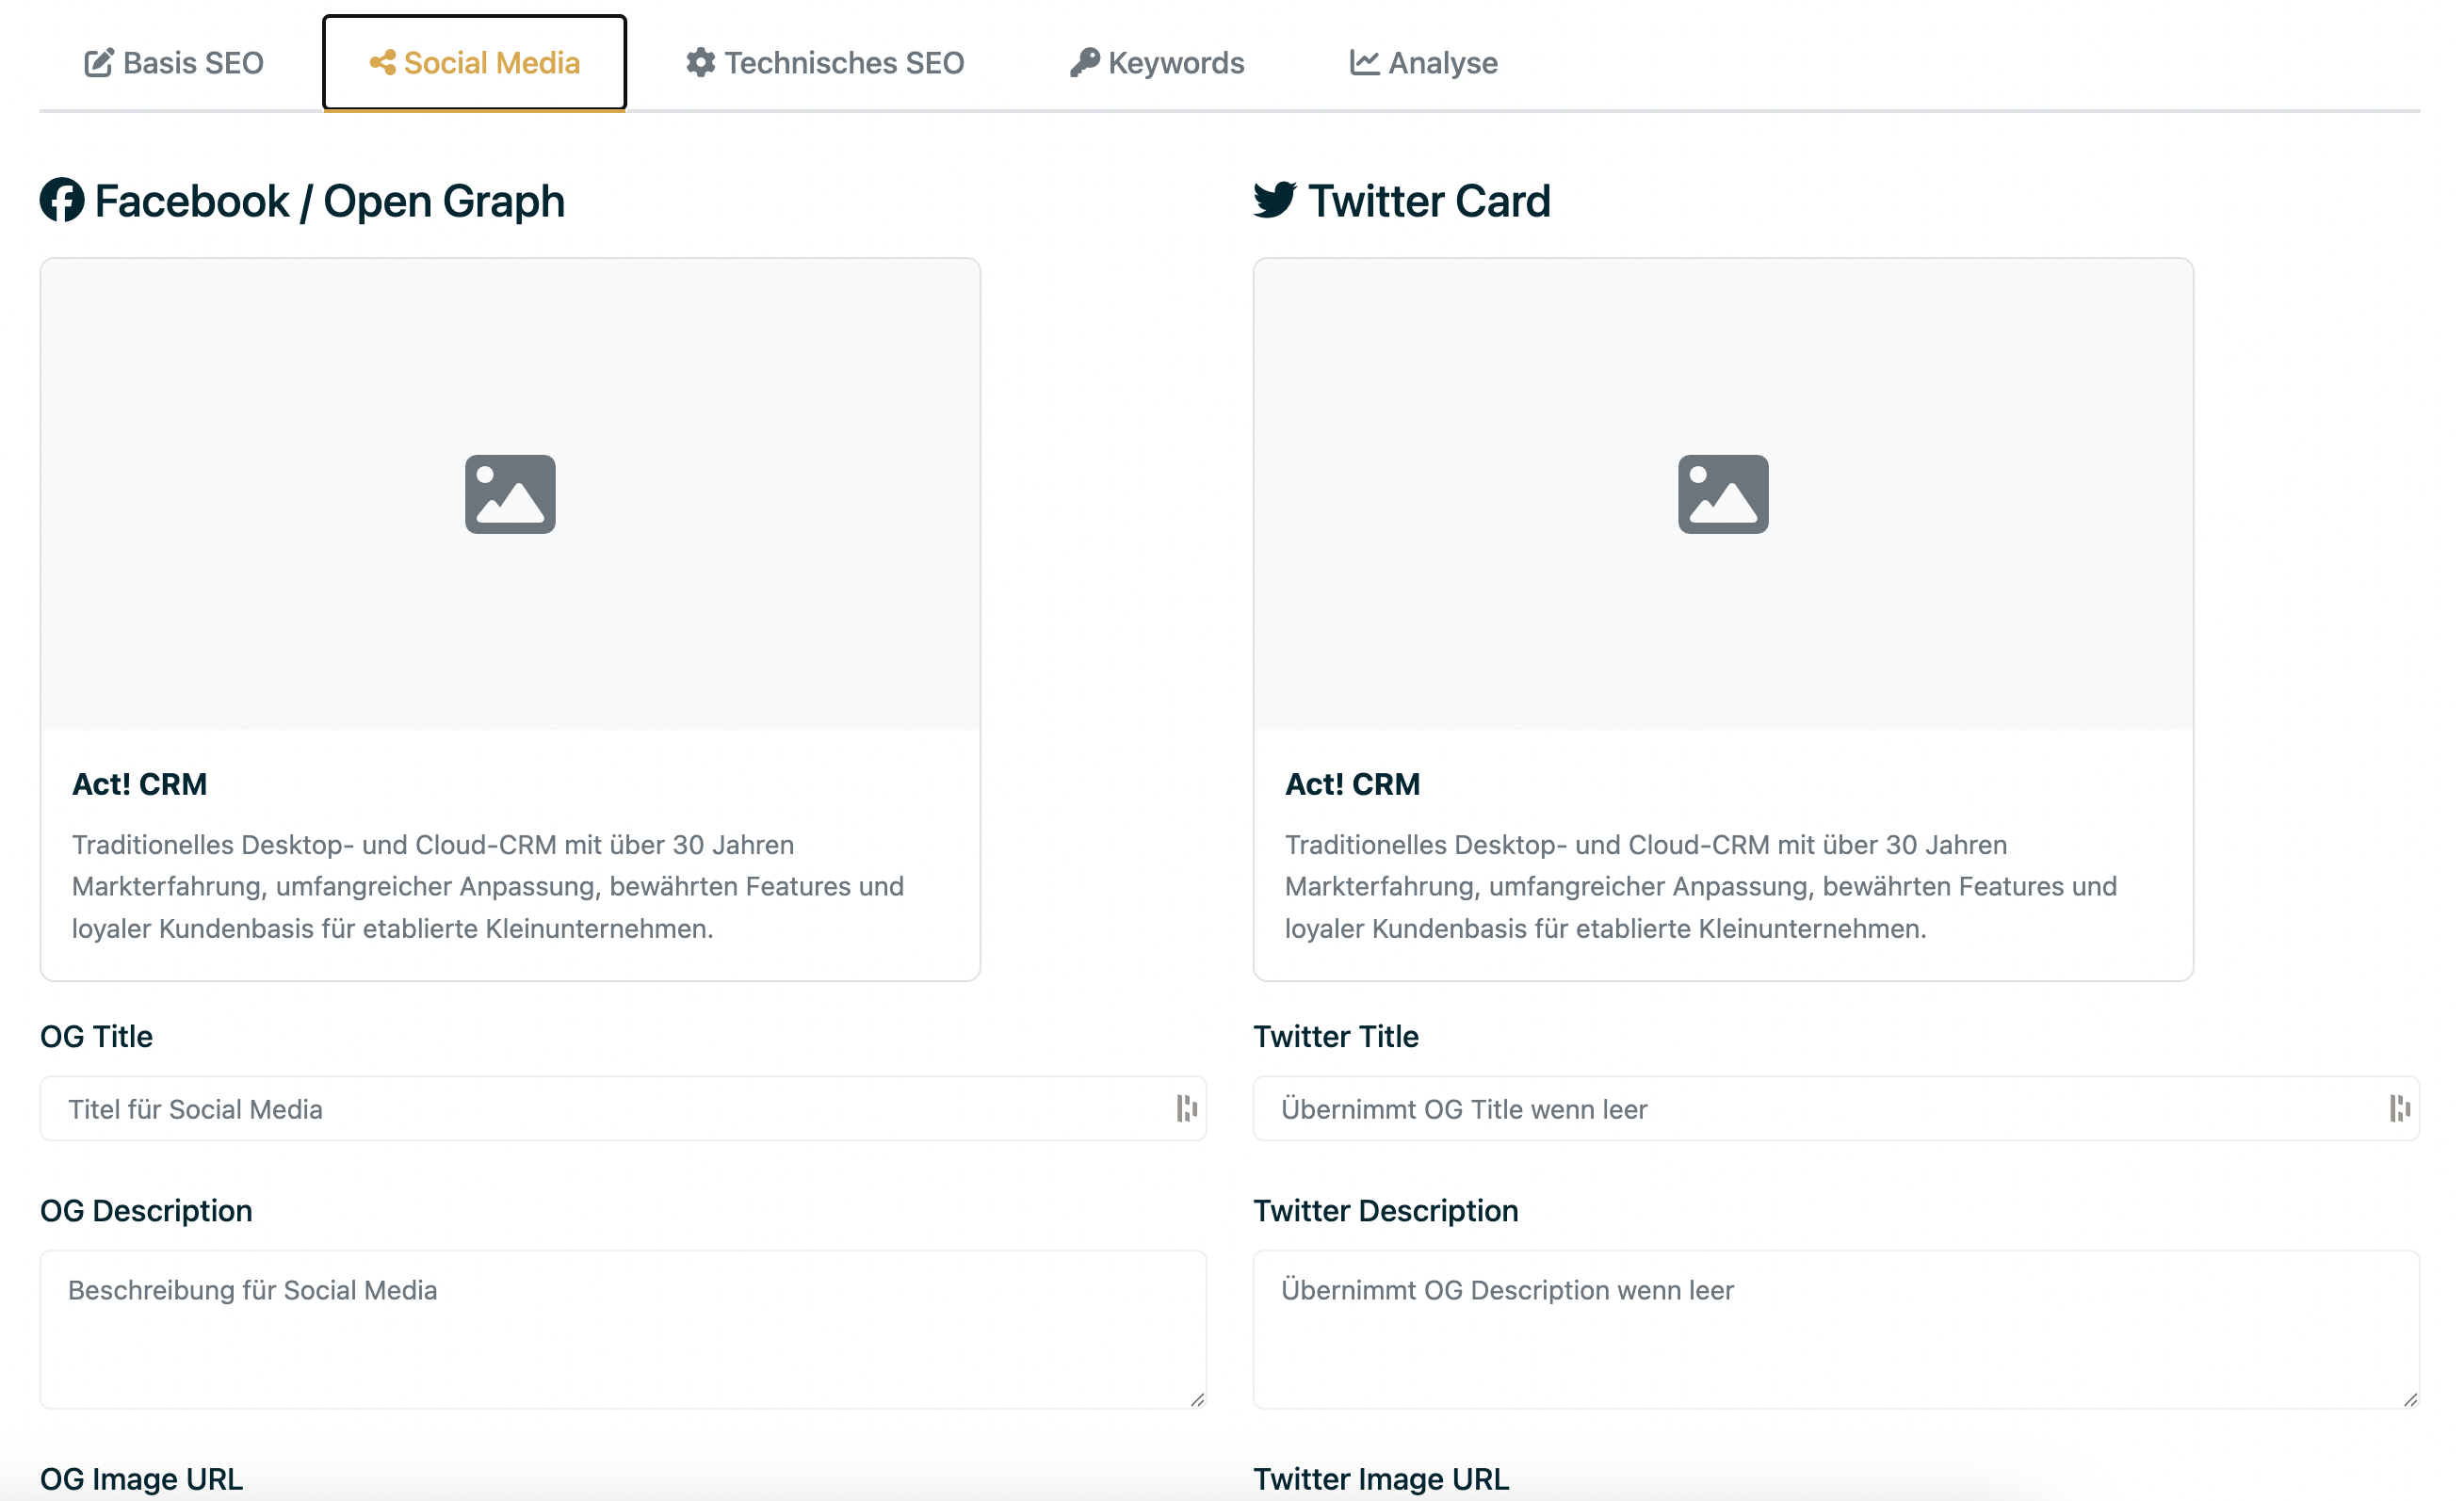Click the Twitter Image URL label

[x=1381, y=1478]
